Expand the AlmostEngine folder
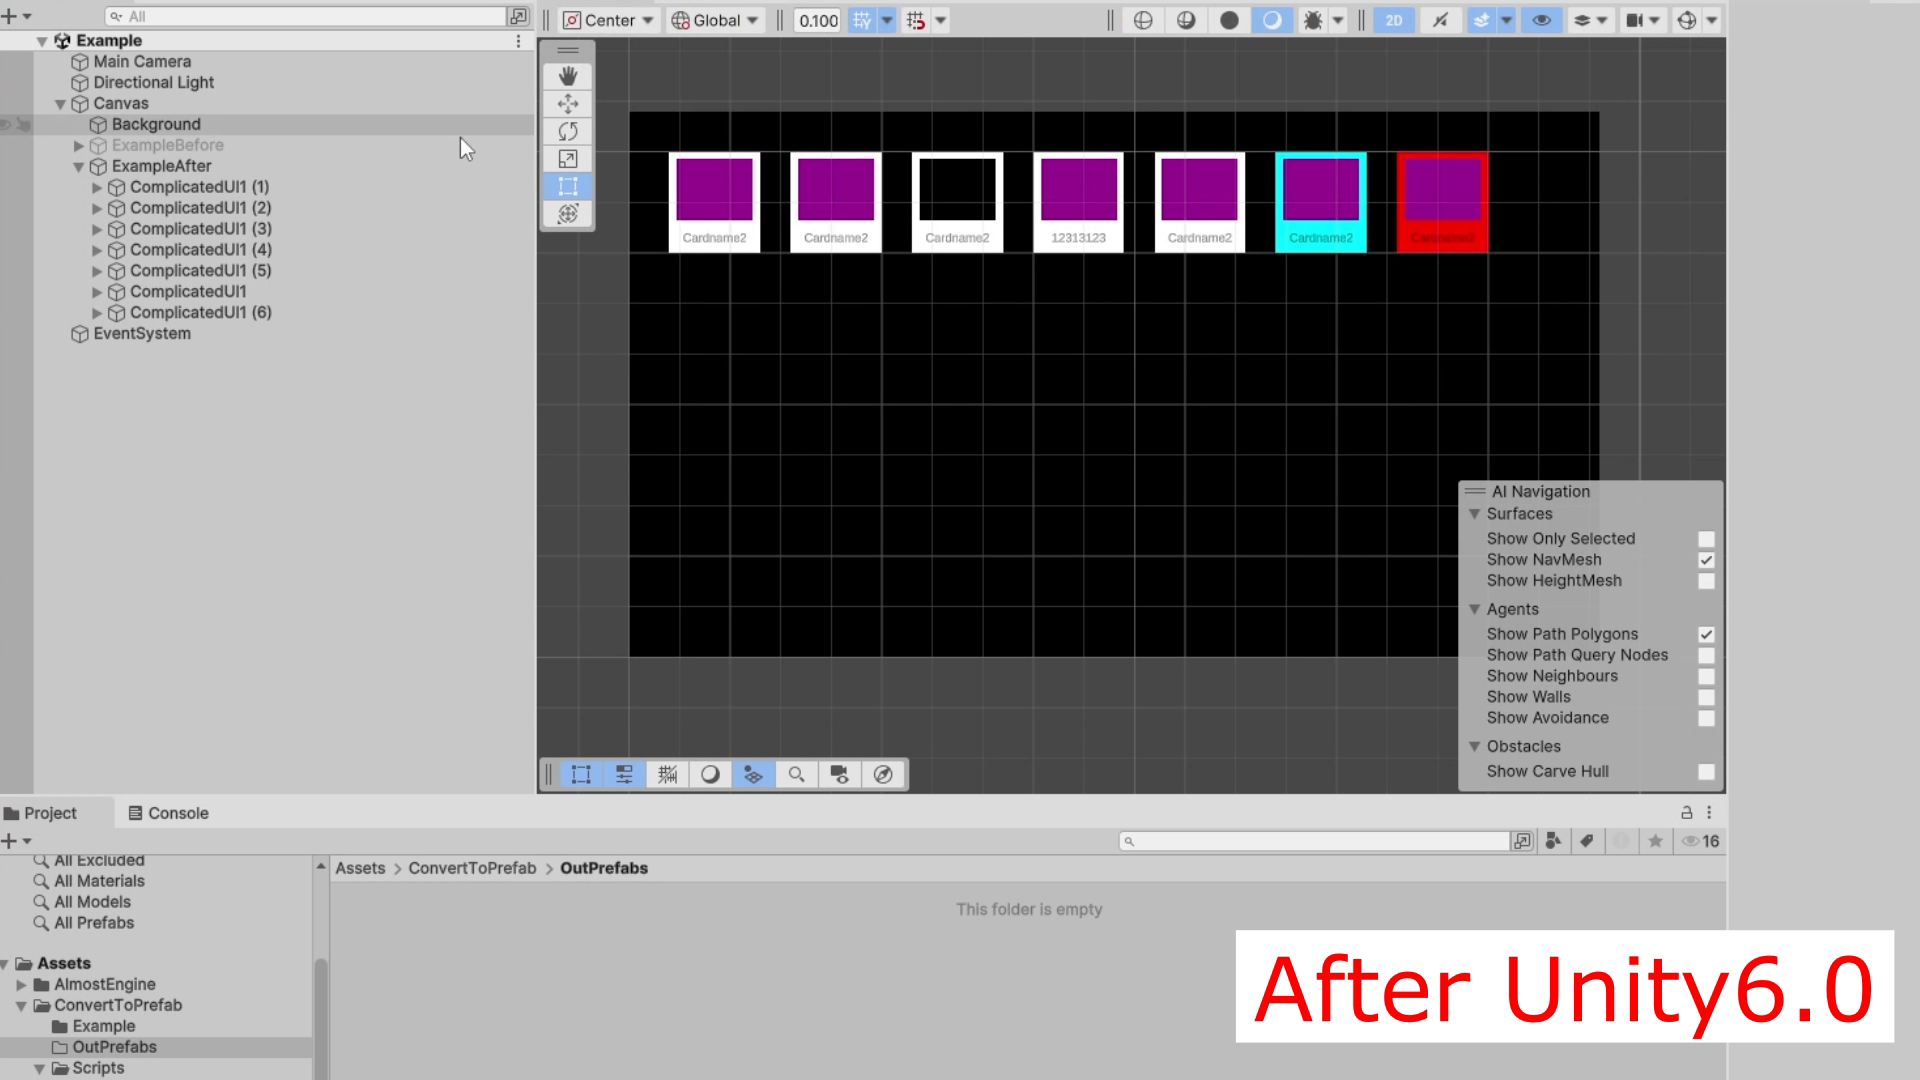The width and height of the screenshot is (1920, 1080). click(21, 985)
